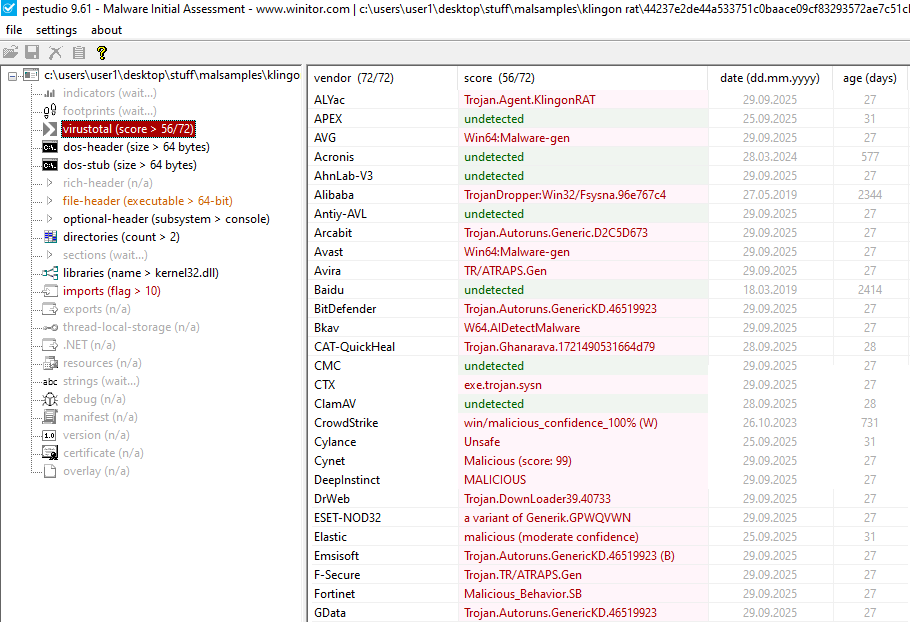Click the overlay page icon
This screenshot has height=622, width=910.
click(50, 471)
